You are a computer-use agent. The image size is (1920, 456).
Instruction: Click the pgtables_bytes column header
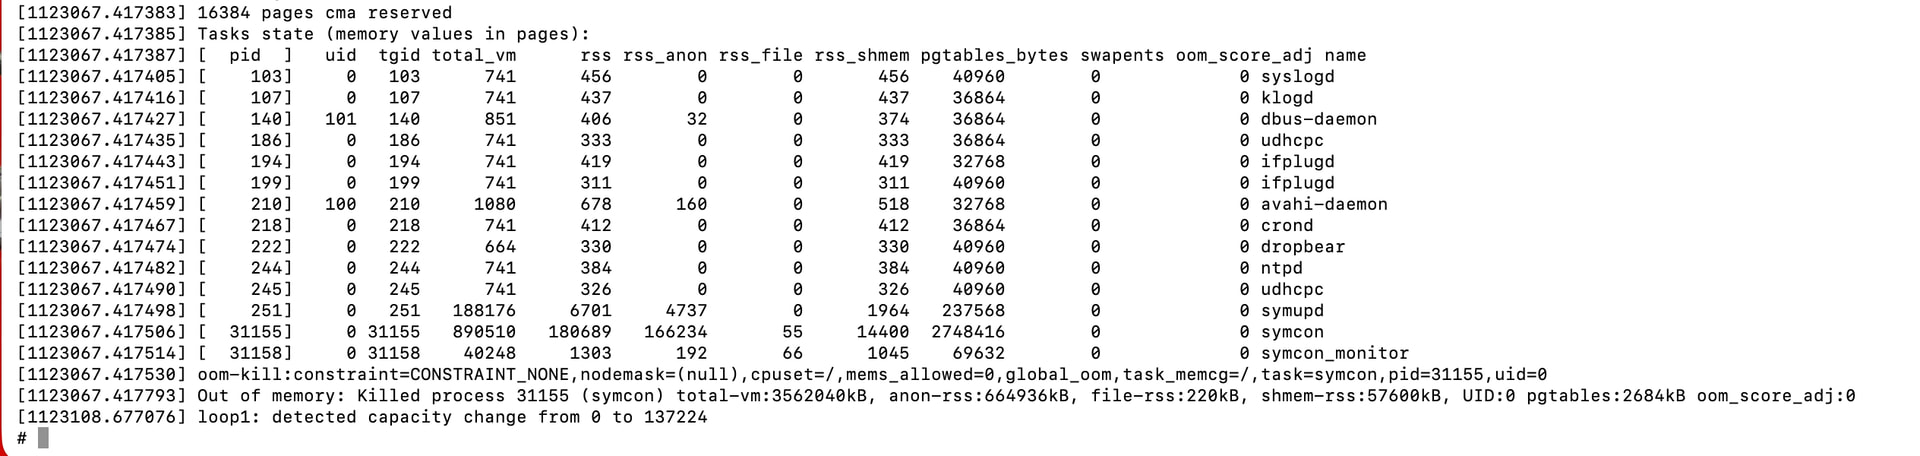pos(994,56)
